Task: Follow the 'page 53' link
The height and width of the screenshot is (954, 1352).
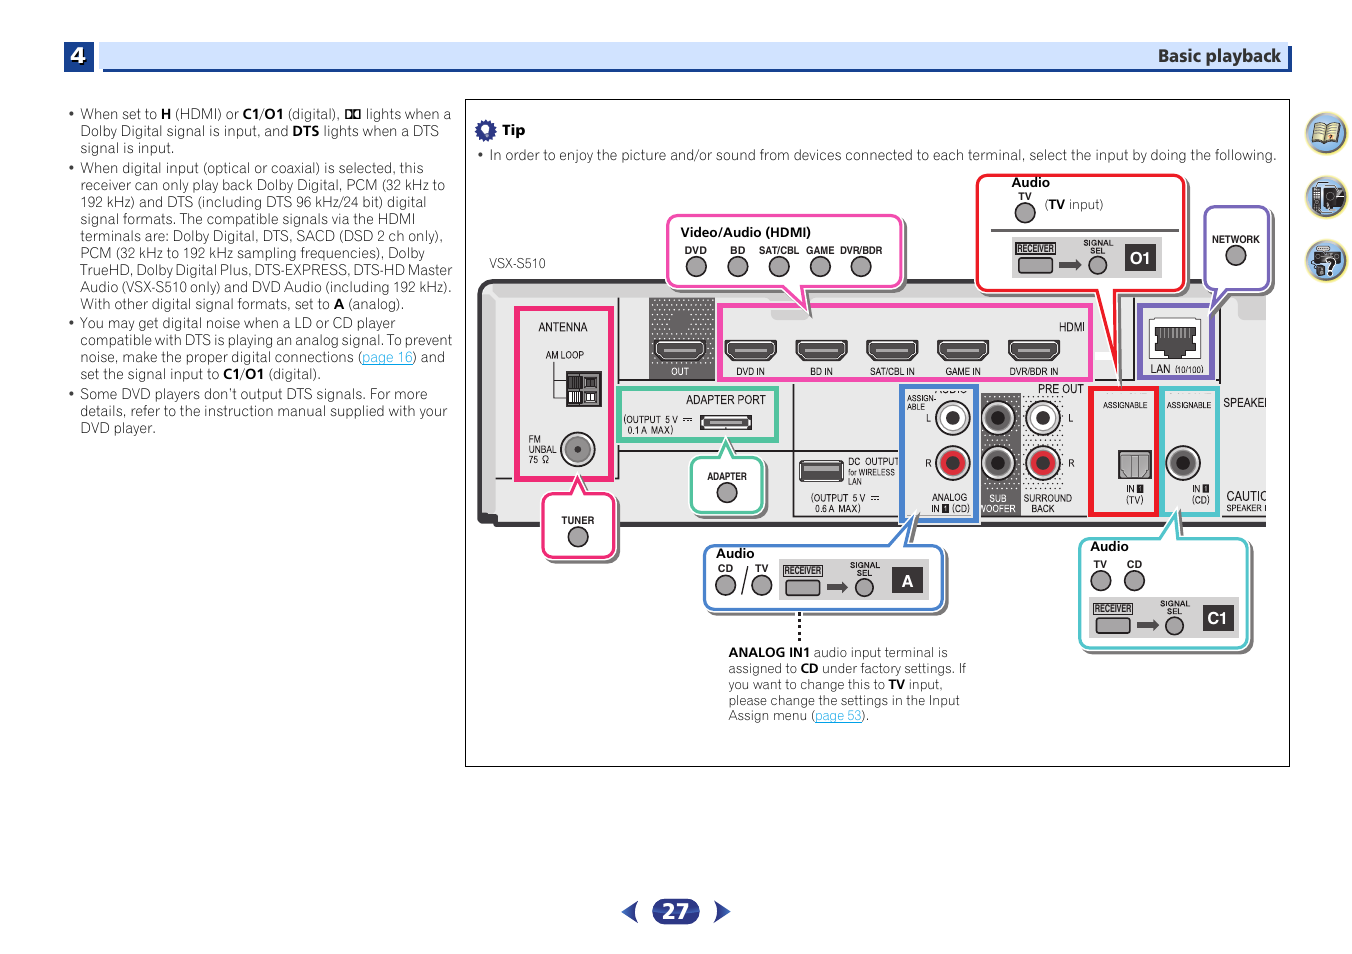Action: click(x=838, y=715)
